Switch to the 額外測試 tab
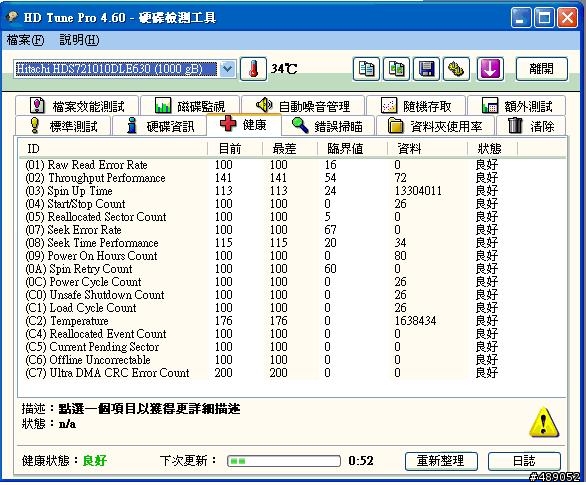Viewport: 586px width, 485px height. (x=516, y=106)
